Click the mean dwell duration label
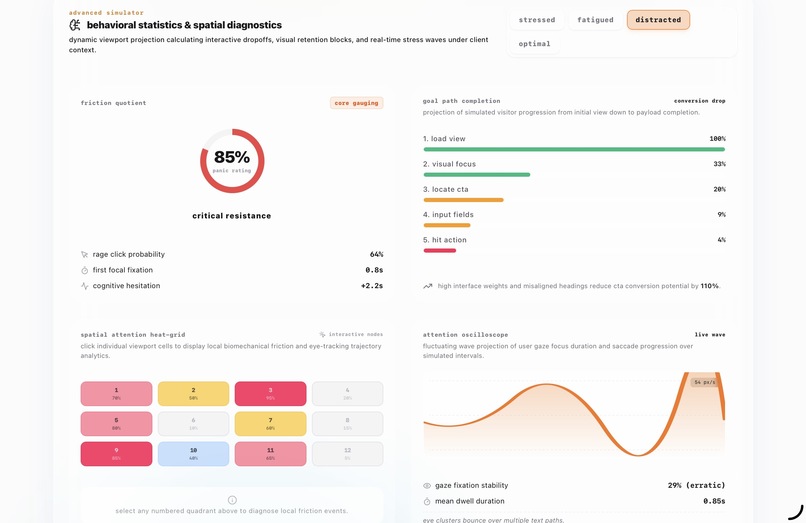Viewport: 806px width, 523px height. tap(470, 501)
